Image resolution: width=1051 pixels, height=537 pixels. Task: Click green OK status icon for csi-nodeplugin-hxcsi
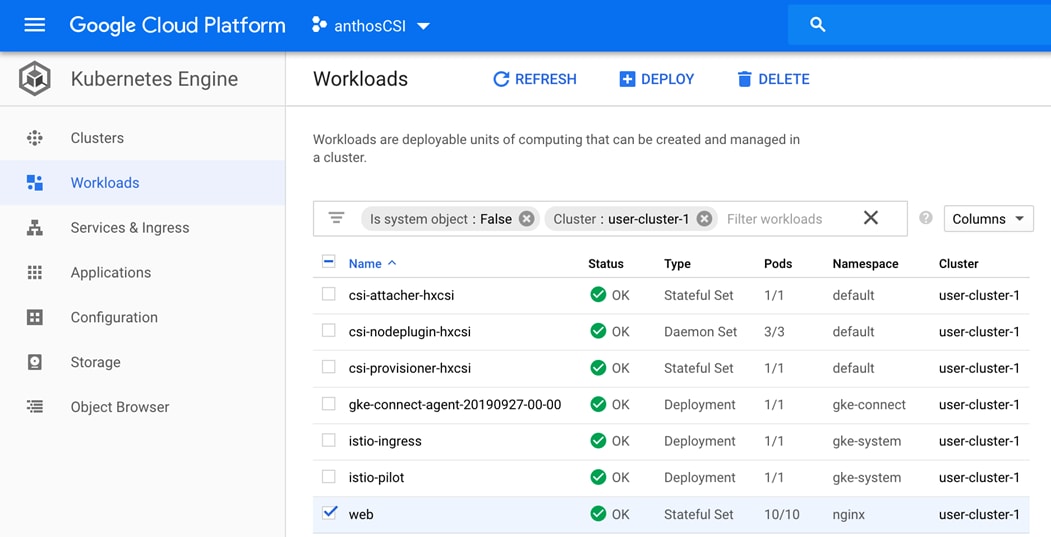click(x=598, y=331)
